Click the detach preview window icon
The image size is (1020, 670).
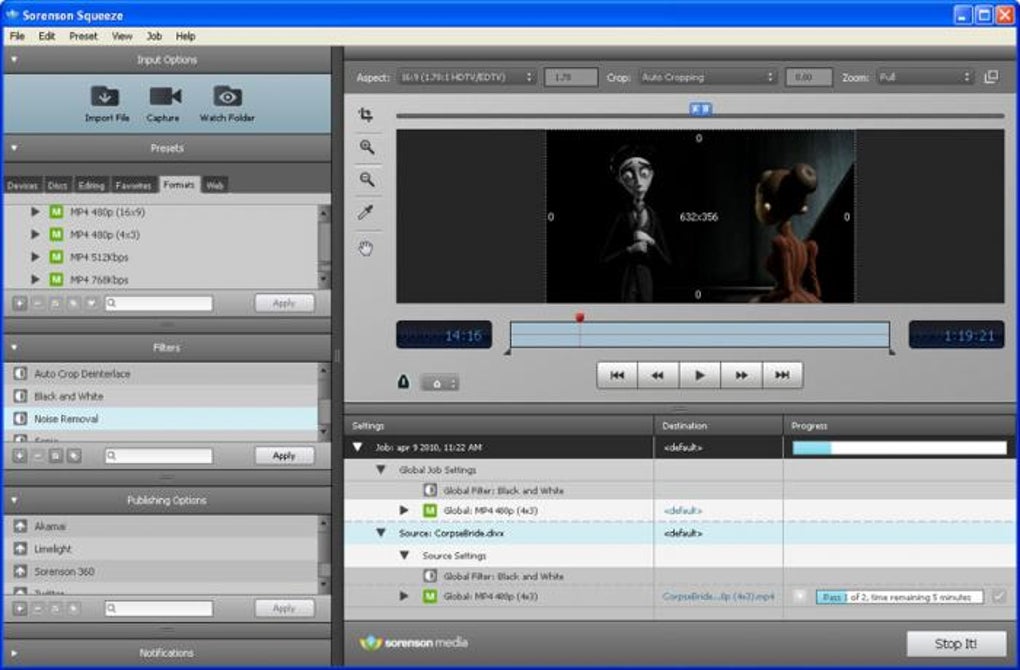click(991, 77)
